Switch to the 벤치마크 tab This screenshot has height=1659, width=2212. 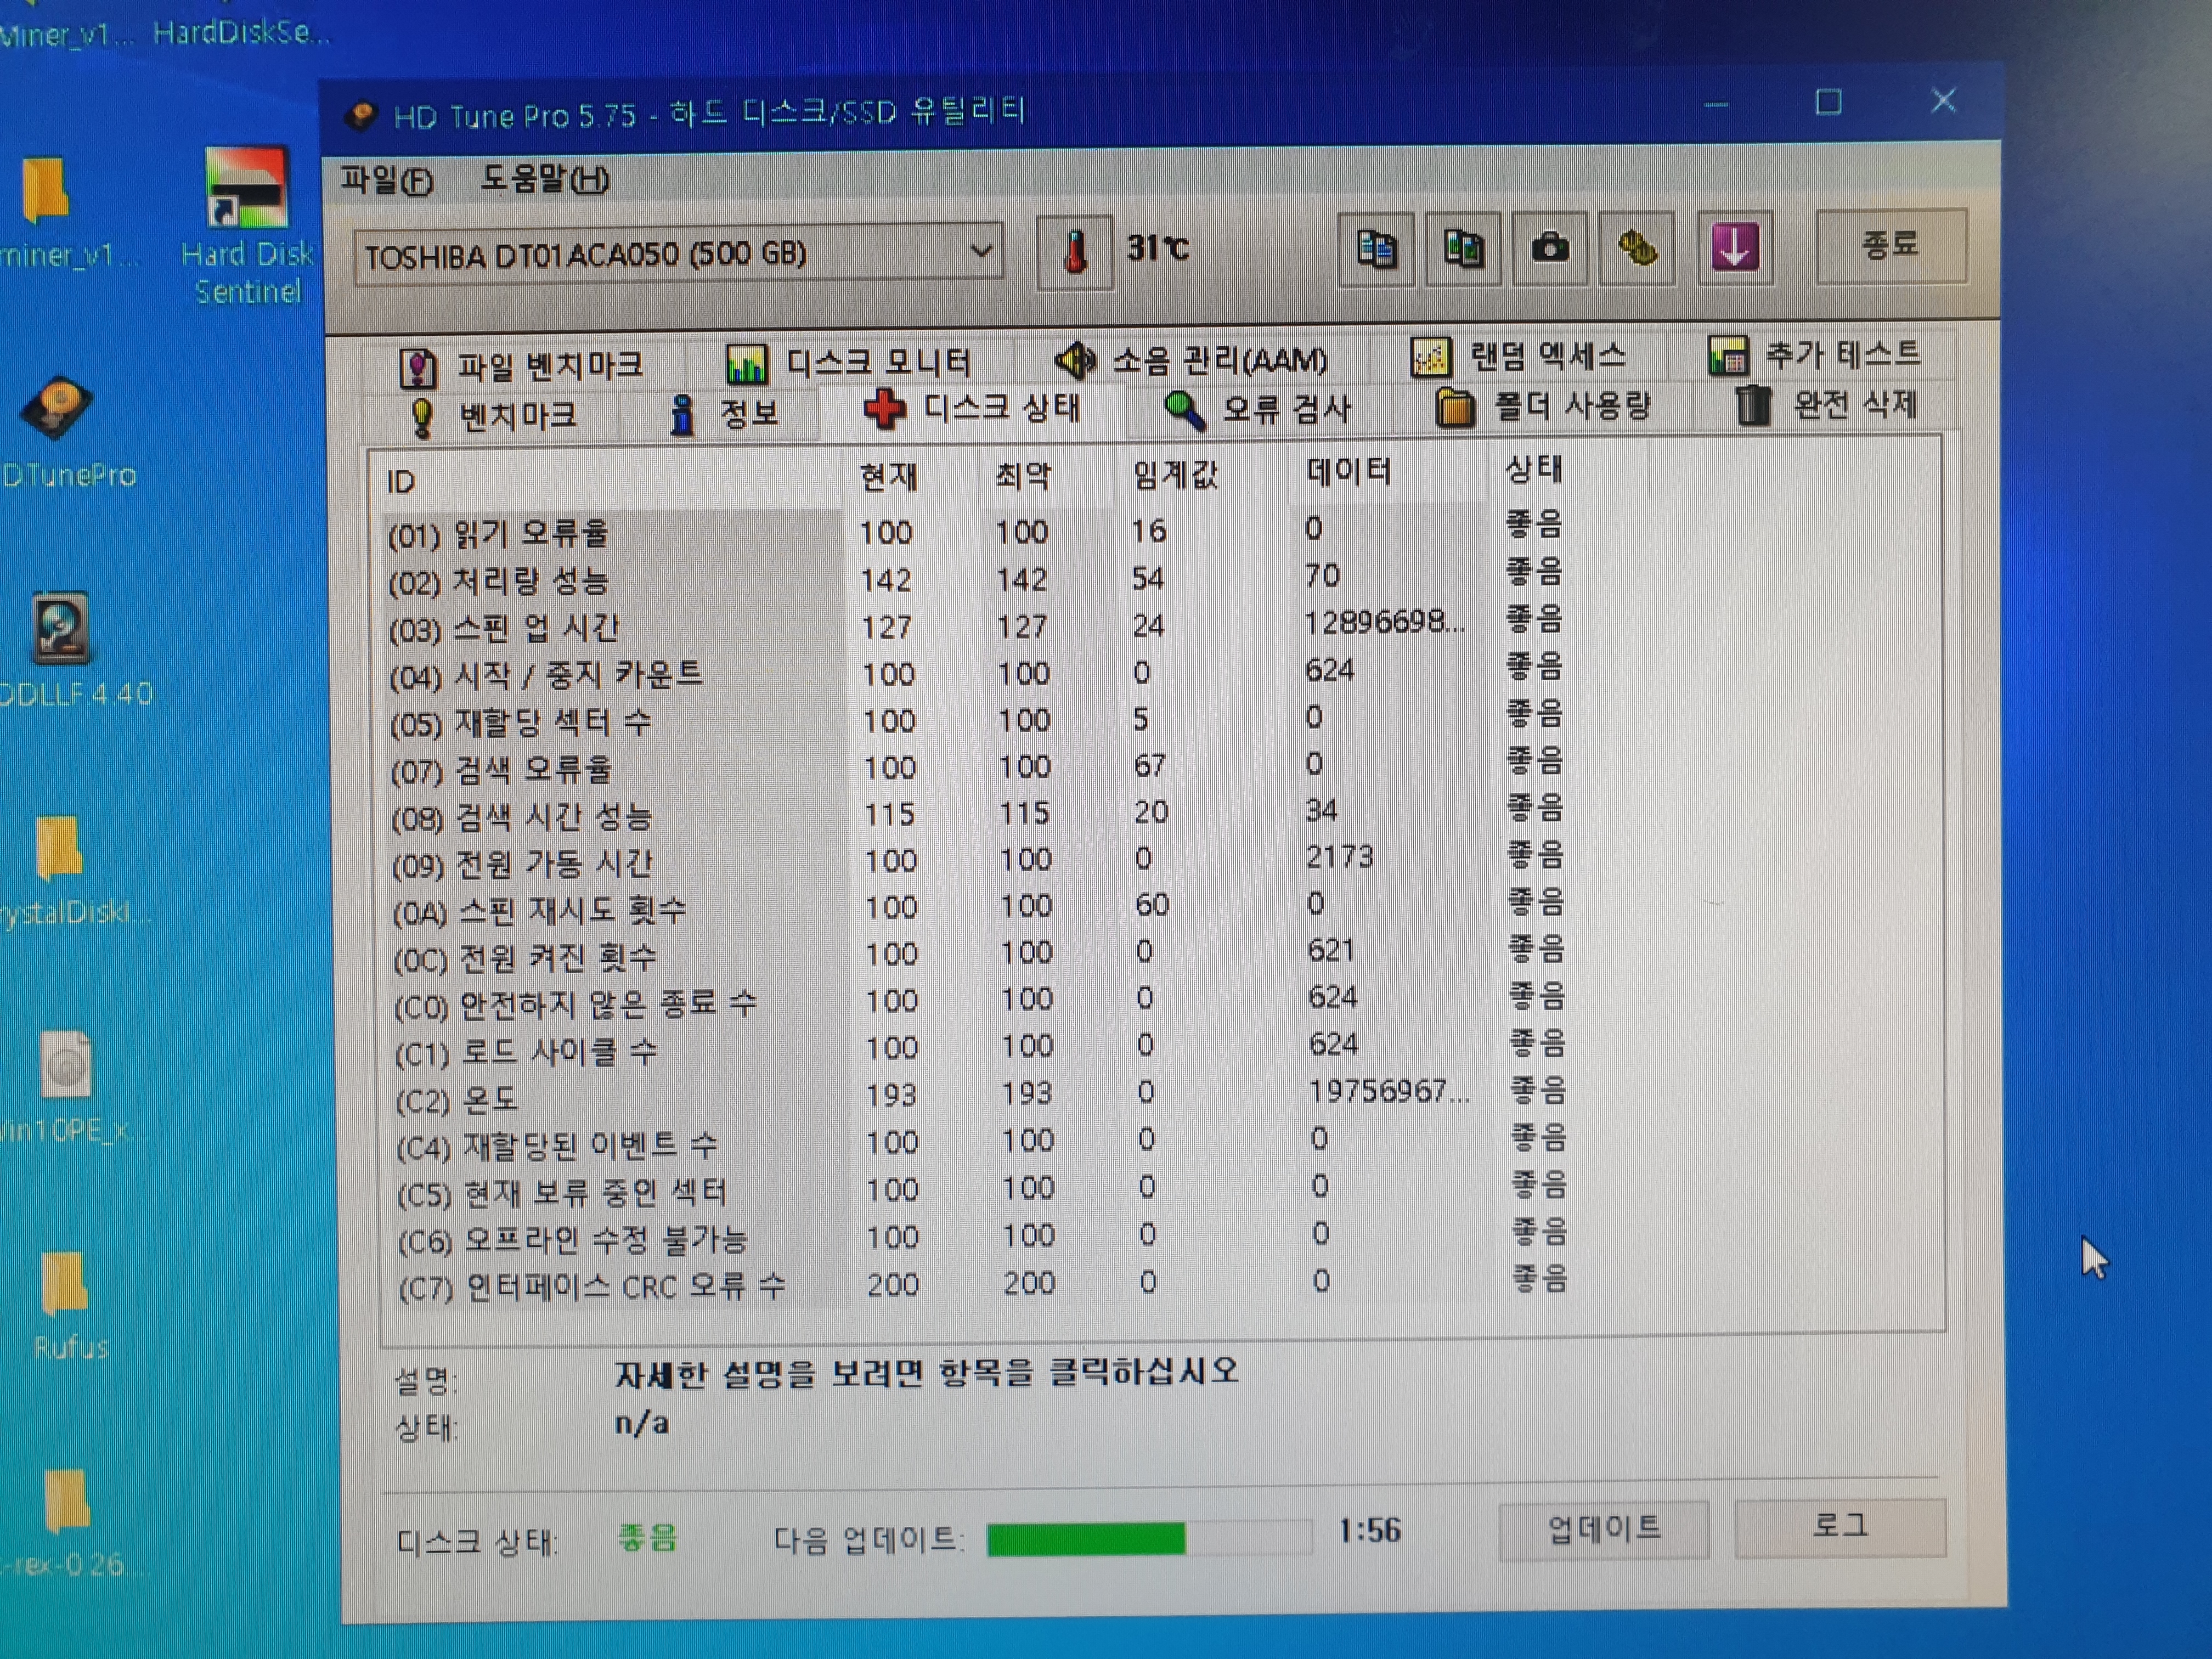point(494,416)
